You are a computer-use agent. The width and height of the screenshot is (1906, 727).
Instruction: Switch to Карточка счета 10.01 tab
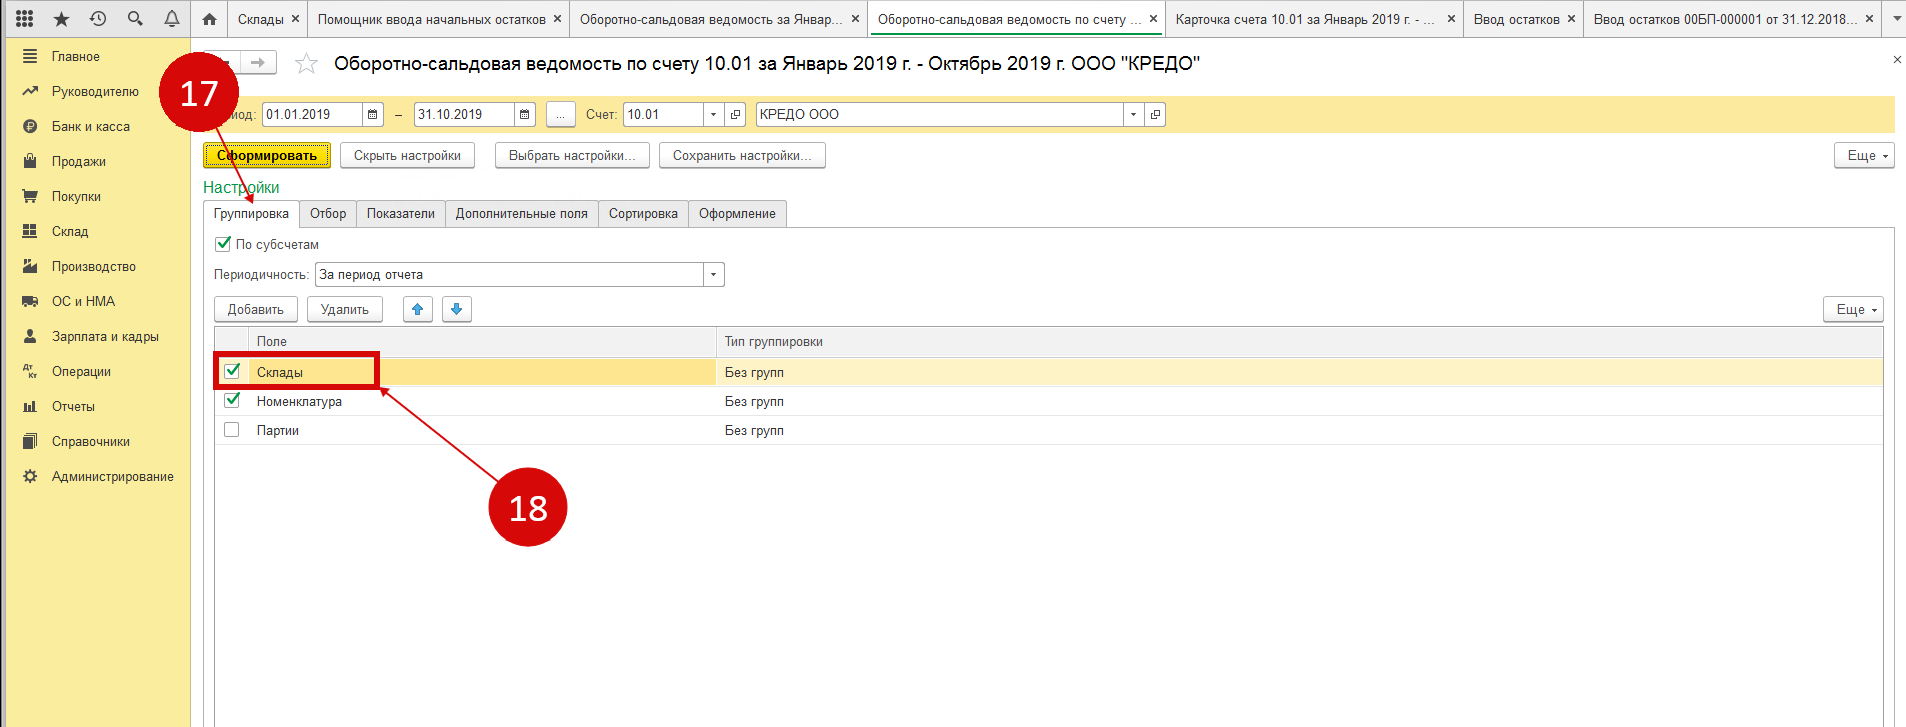[1305, 19]
